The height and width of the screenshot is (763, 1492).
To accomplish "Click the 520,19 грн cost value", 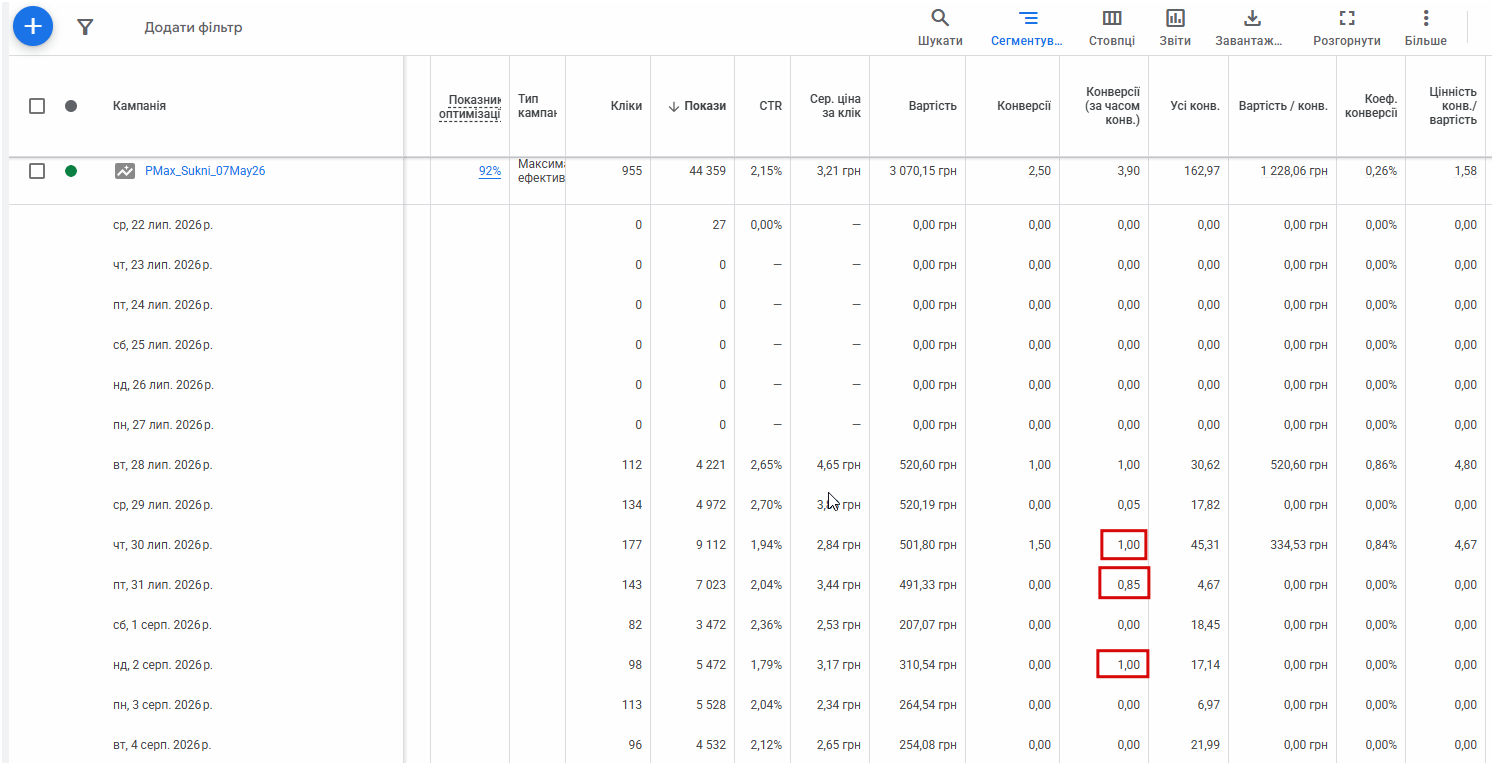I will (x=930, y=505).
